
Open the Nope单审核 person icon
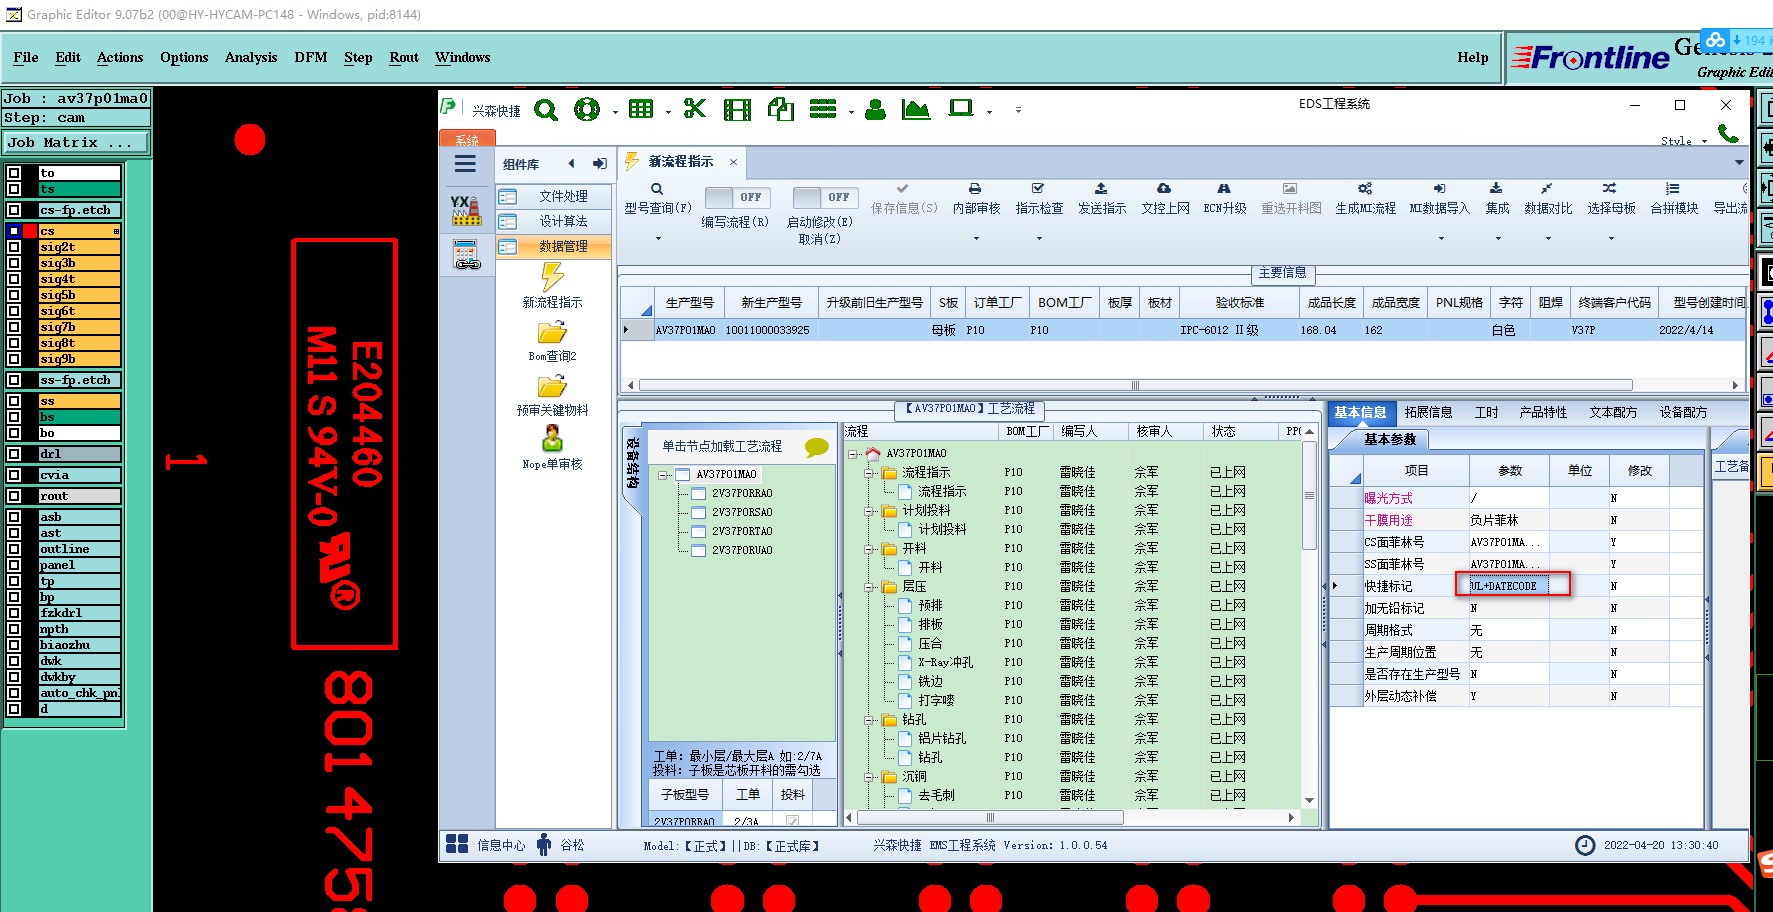pyautogui.click(x=552, y=439)
